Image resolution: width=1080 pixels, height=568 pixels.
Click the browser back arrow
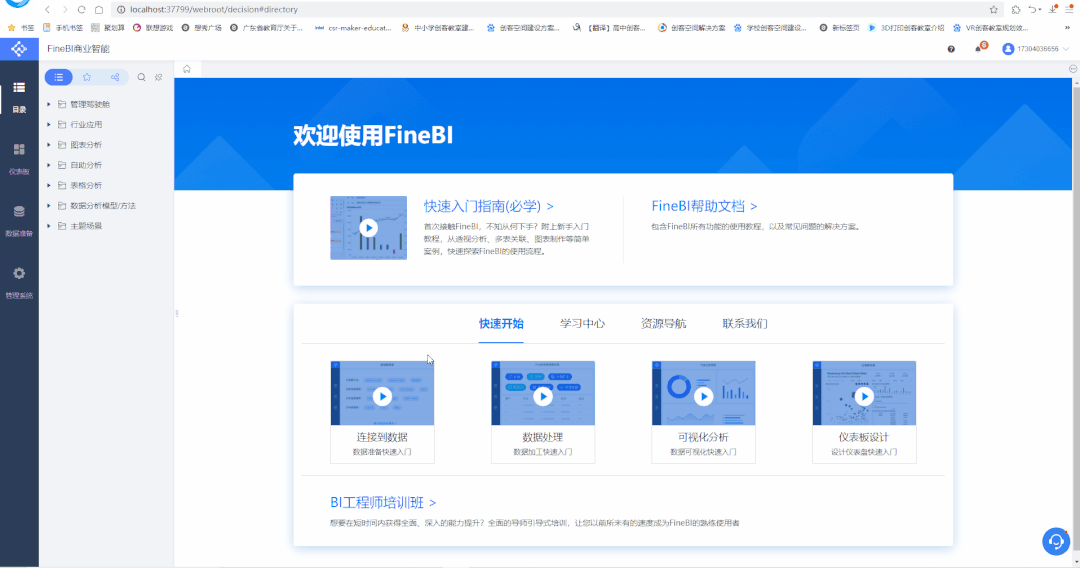(x=48, y=10)
